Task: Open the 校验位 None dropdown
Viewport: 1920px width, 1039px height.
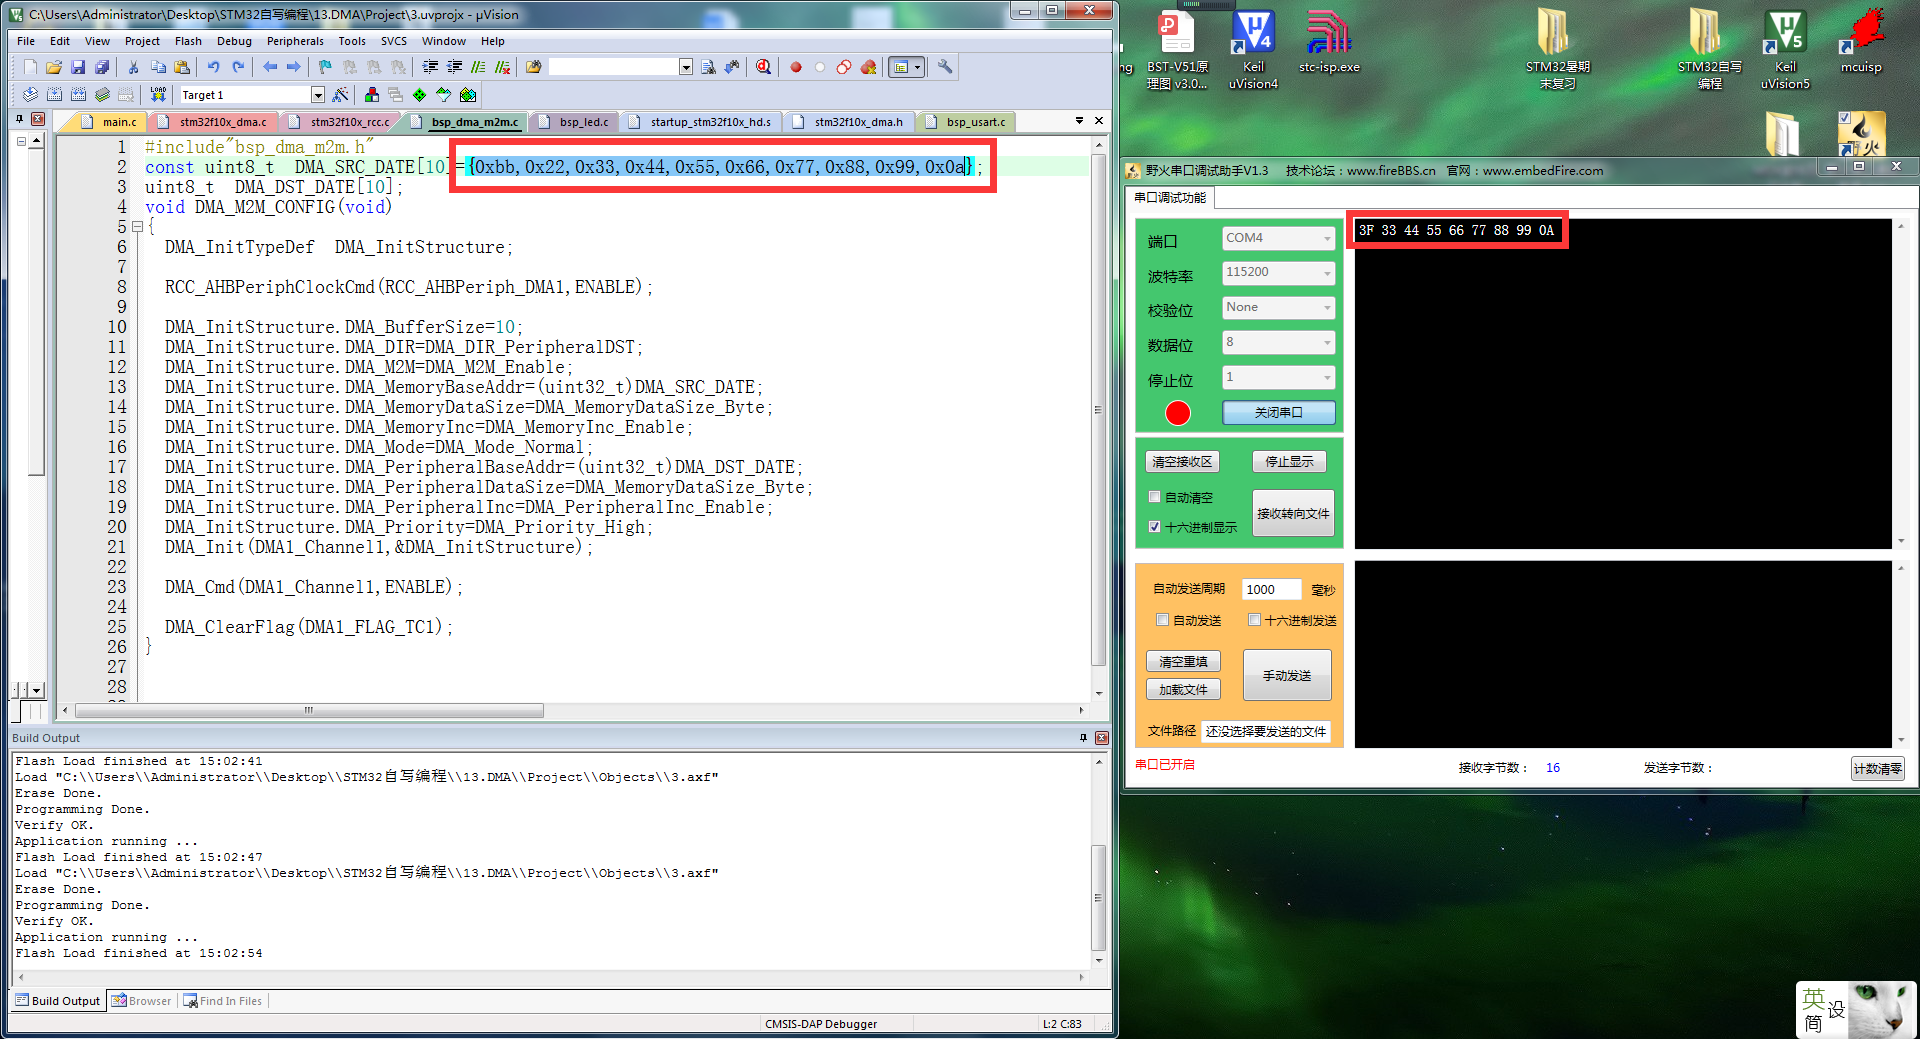Action: tap(1327, 307)
